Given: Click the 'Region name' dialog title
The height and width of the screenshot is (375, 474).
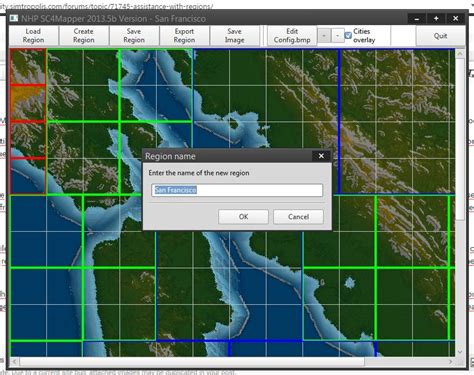Looking at the screenshot, I should 170,156.
